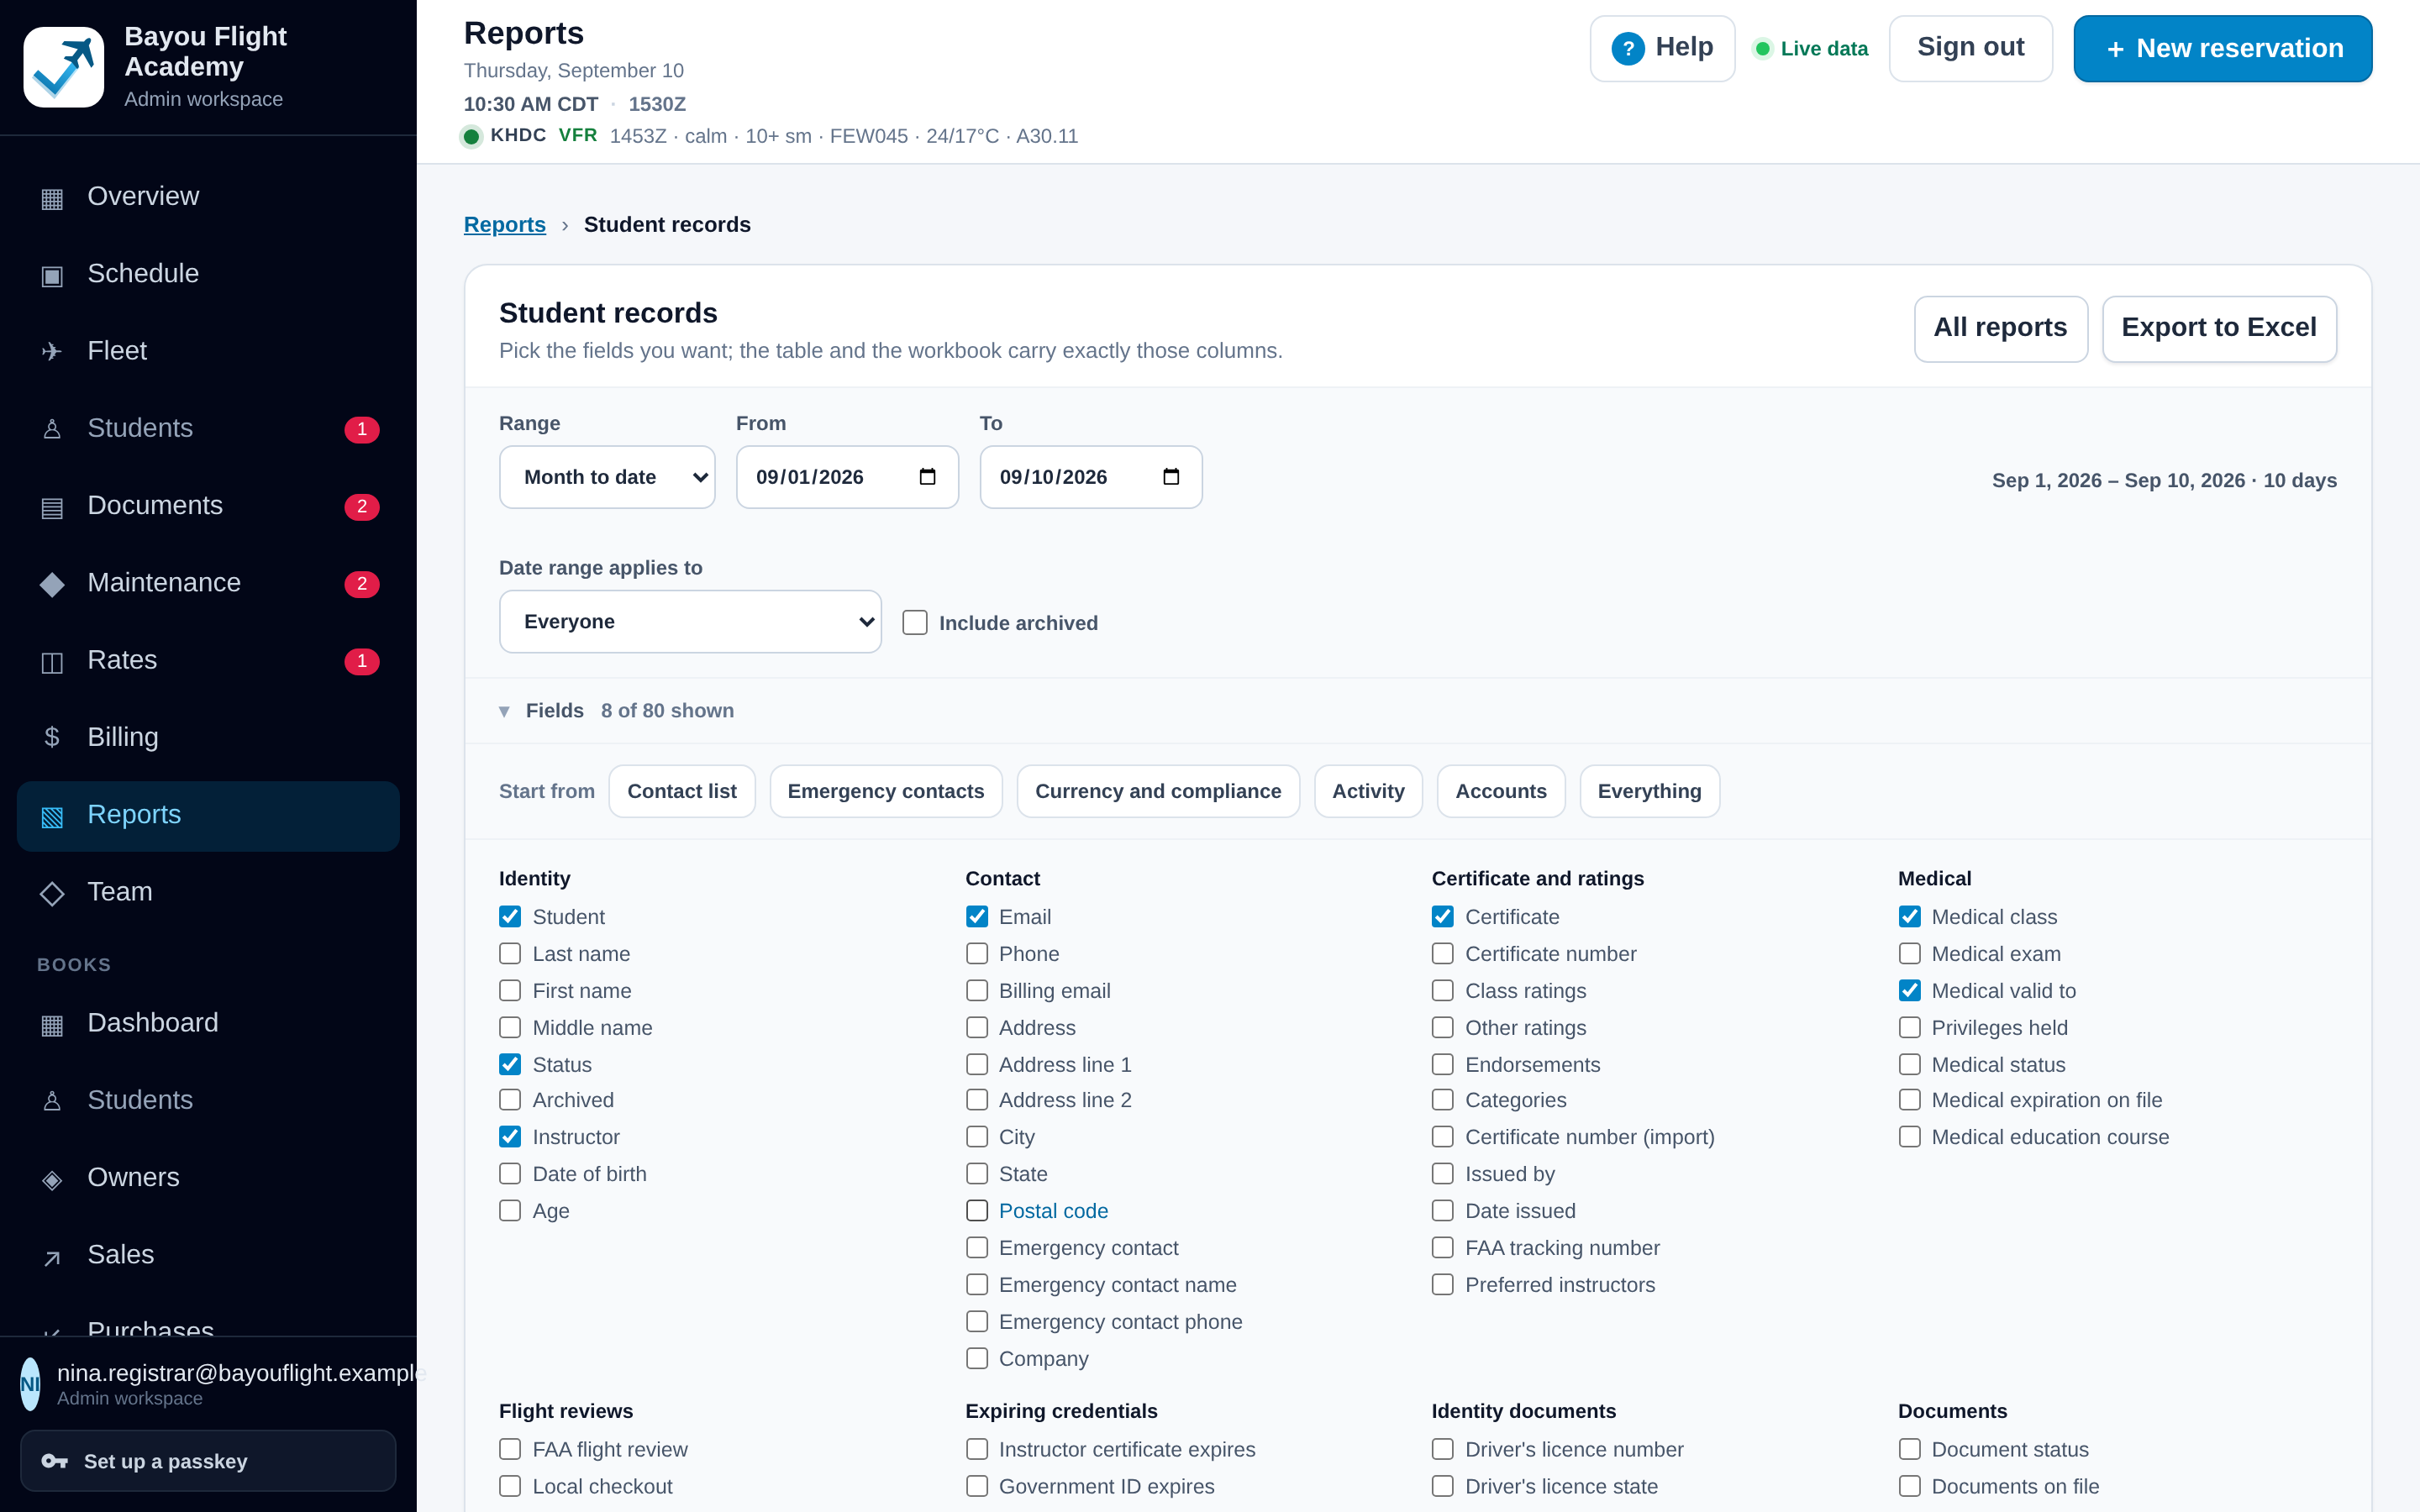Screen dimensions: 2420x1512
Task: Follow the Reports breadcrumb link
Action: (x=504, y=225)
